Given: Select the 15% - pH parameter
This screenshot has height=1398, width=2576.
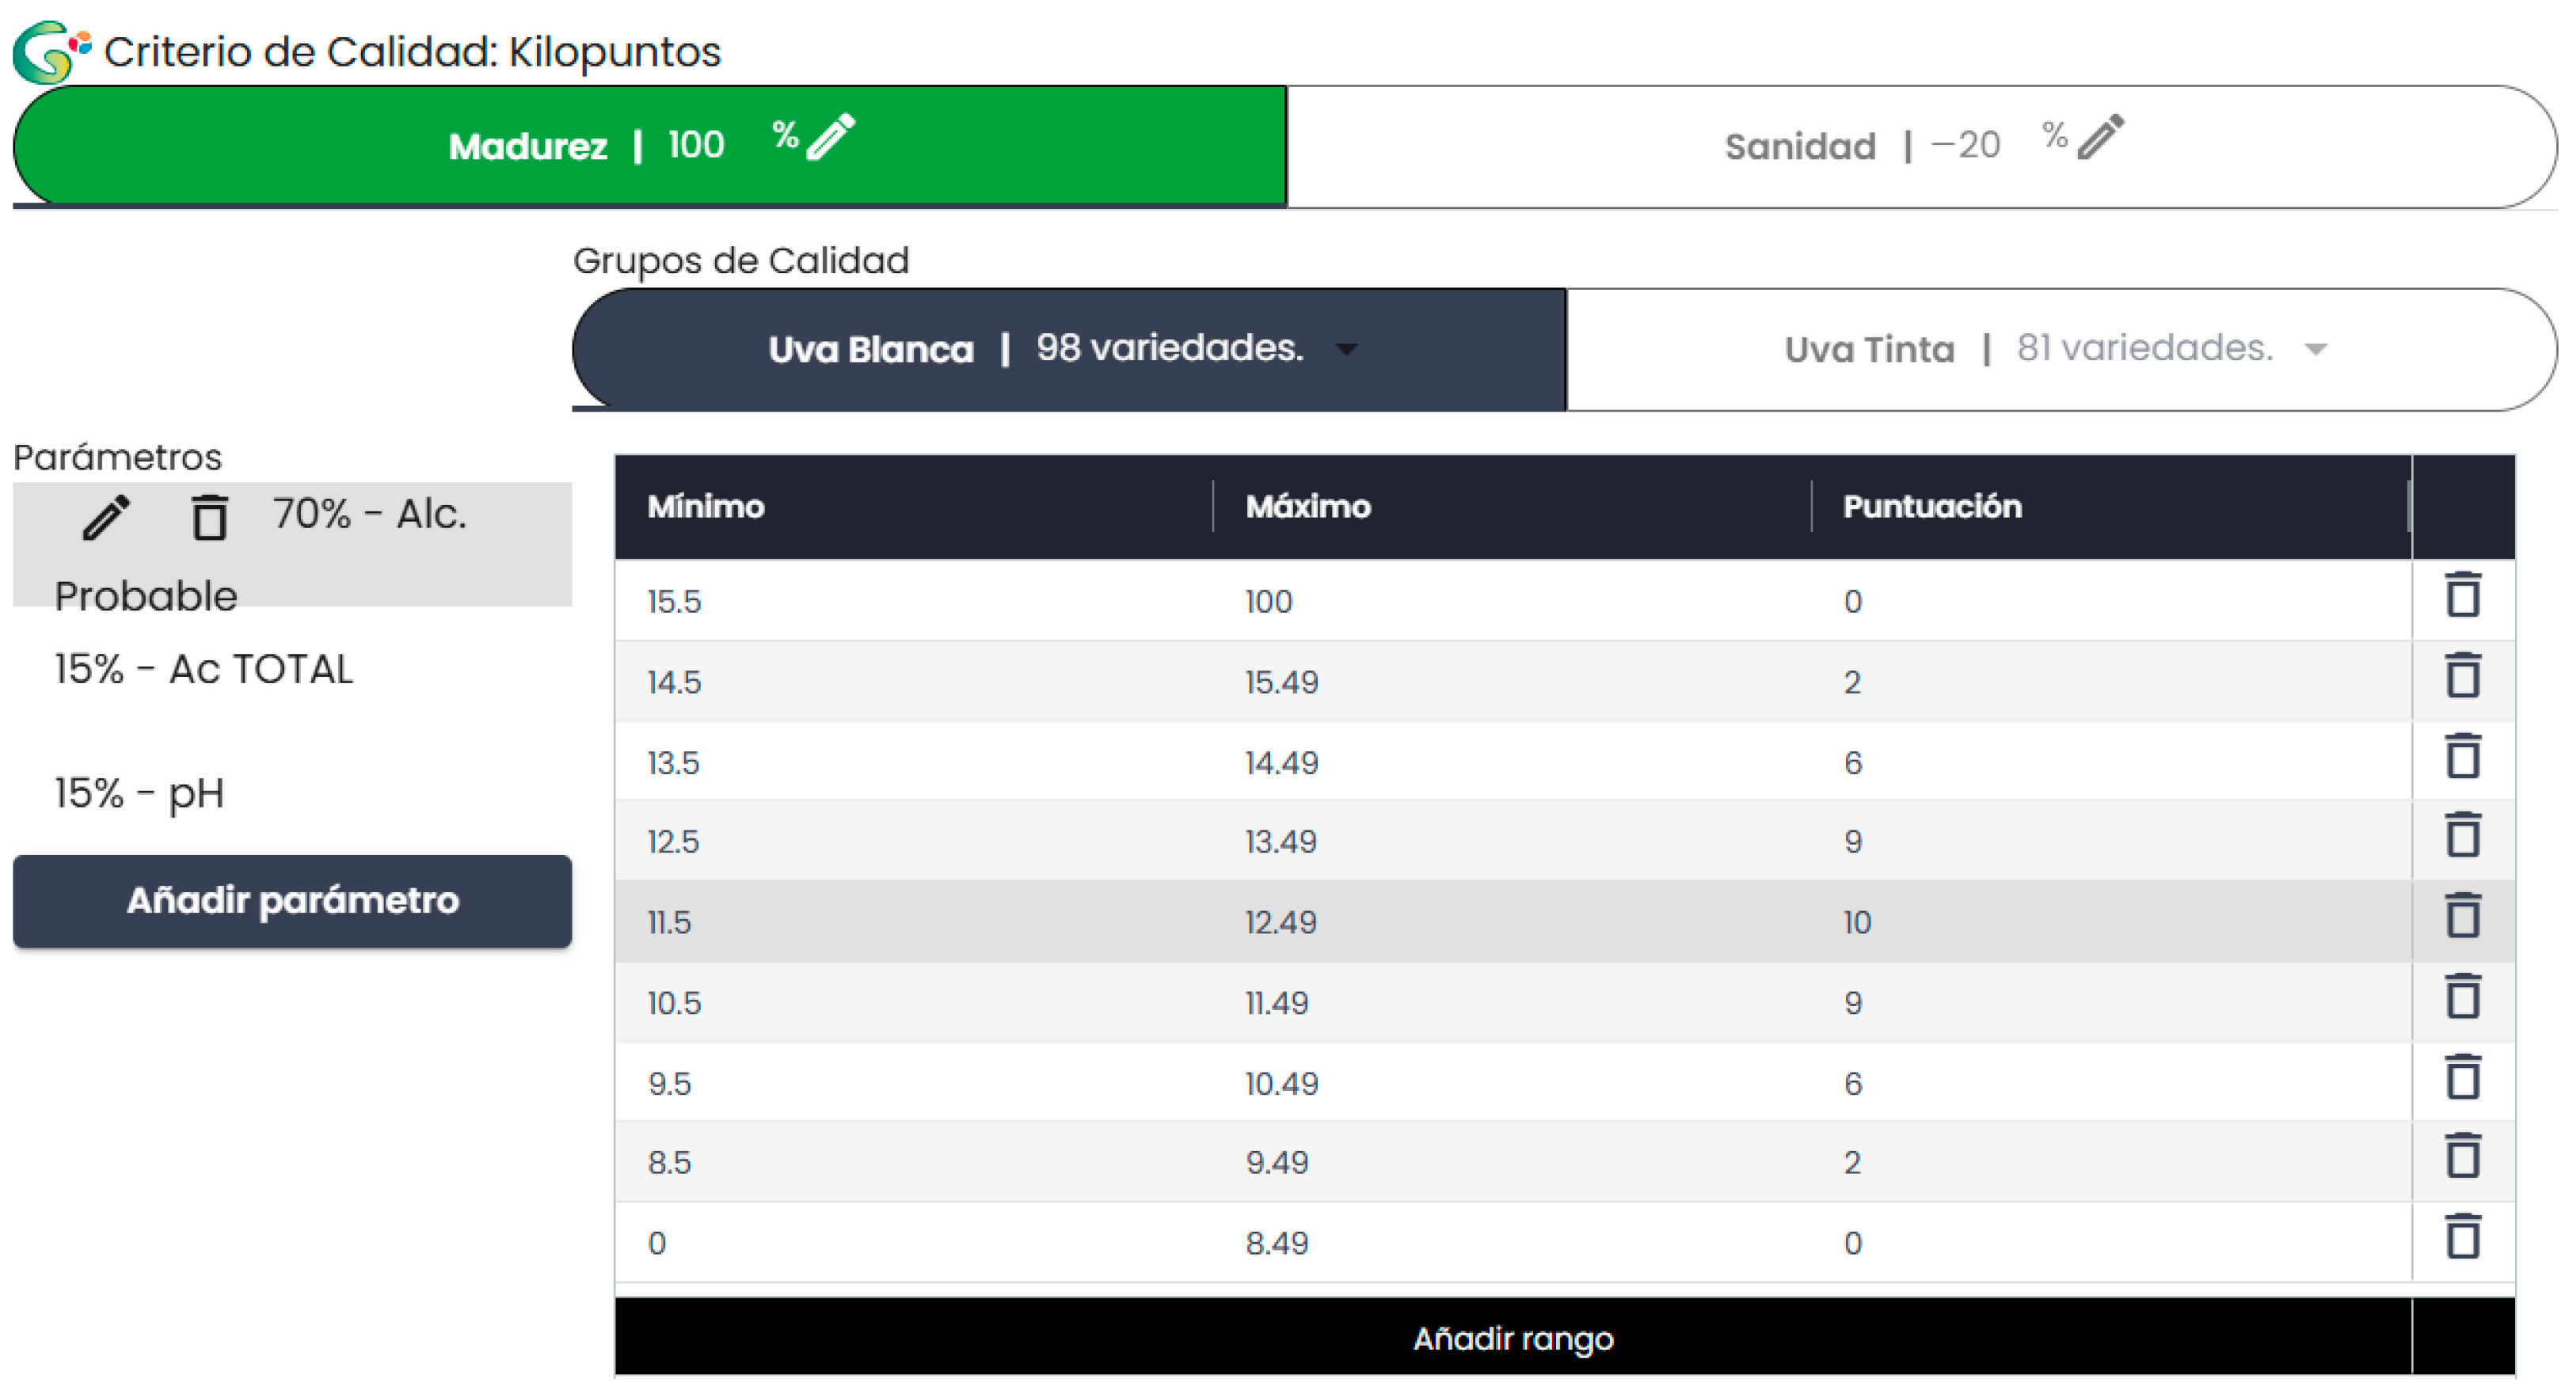Looking at the screenshot, I should tap(140, 793).
